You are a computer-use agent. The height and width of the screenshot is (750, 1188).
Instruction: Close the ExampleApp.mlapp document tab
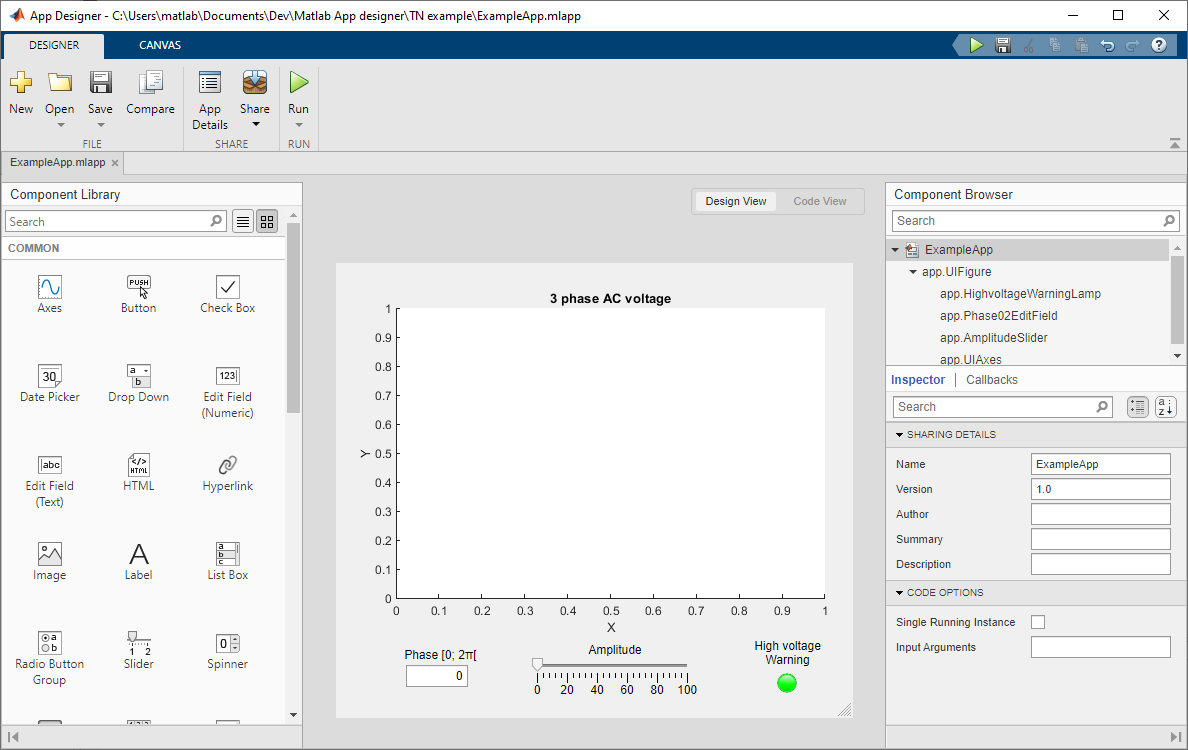click(x=115, y=163)
